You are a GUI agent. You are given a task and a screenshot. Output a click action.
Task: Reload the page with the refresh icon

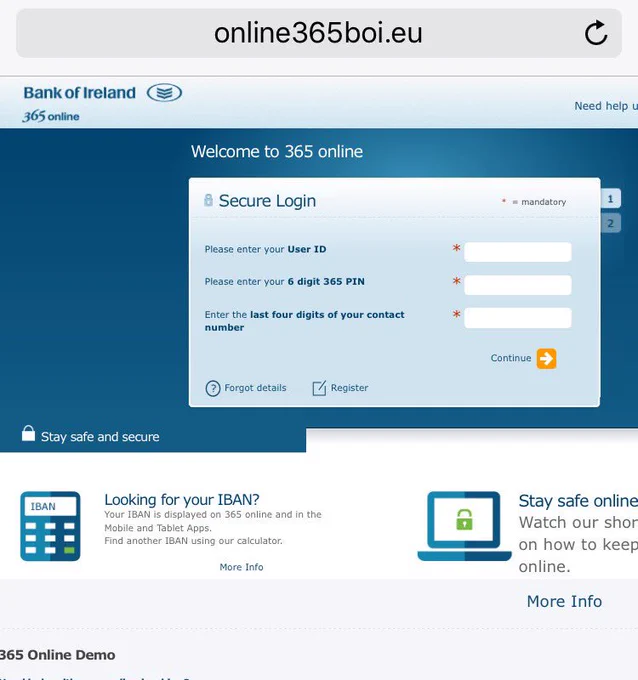point(596,33)
